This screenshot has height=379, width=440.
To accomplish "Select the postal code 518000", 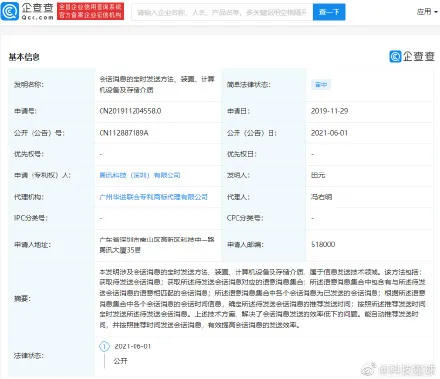I will [x=323, y=244].
